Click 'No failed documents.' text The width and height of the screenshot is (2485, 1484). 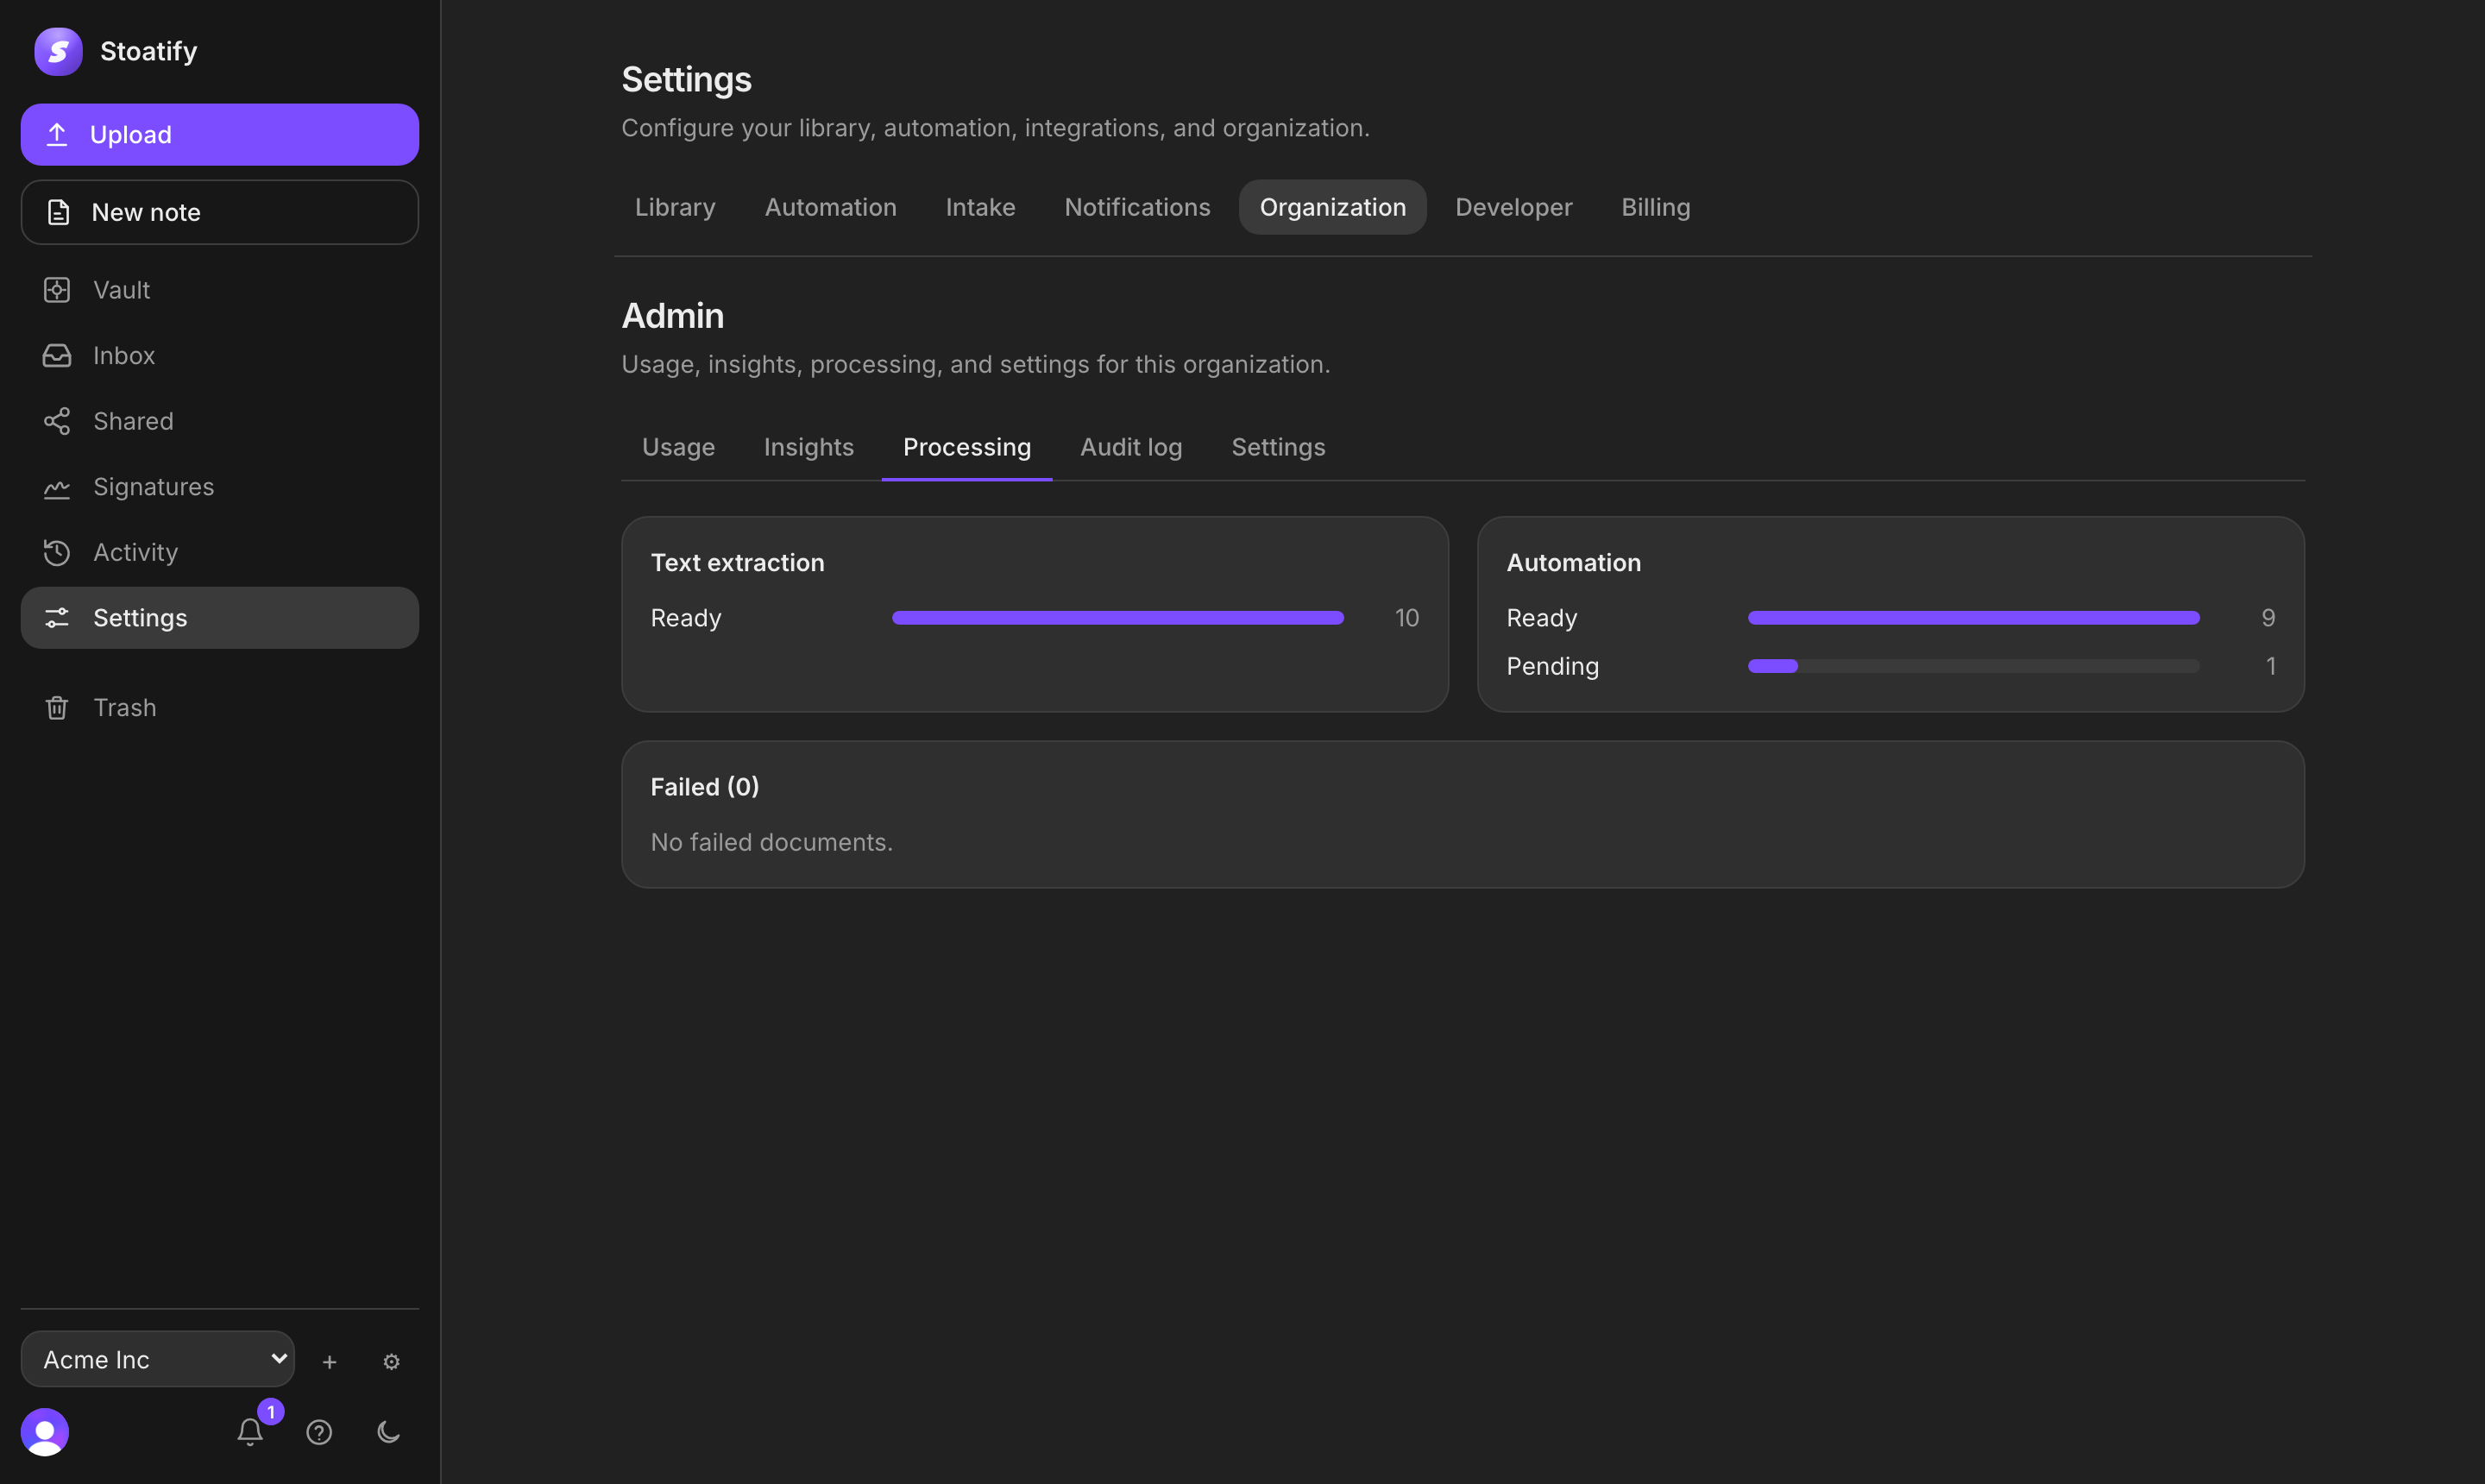771,842
